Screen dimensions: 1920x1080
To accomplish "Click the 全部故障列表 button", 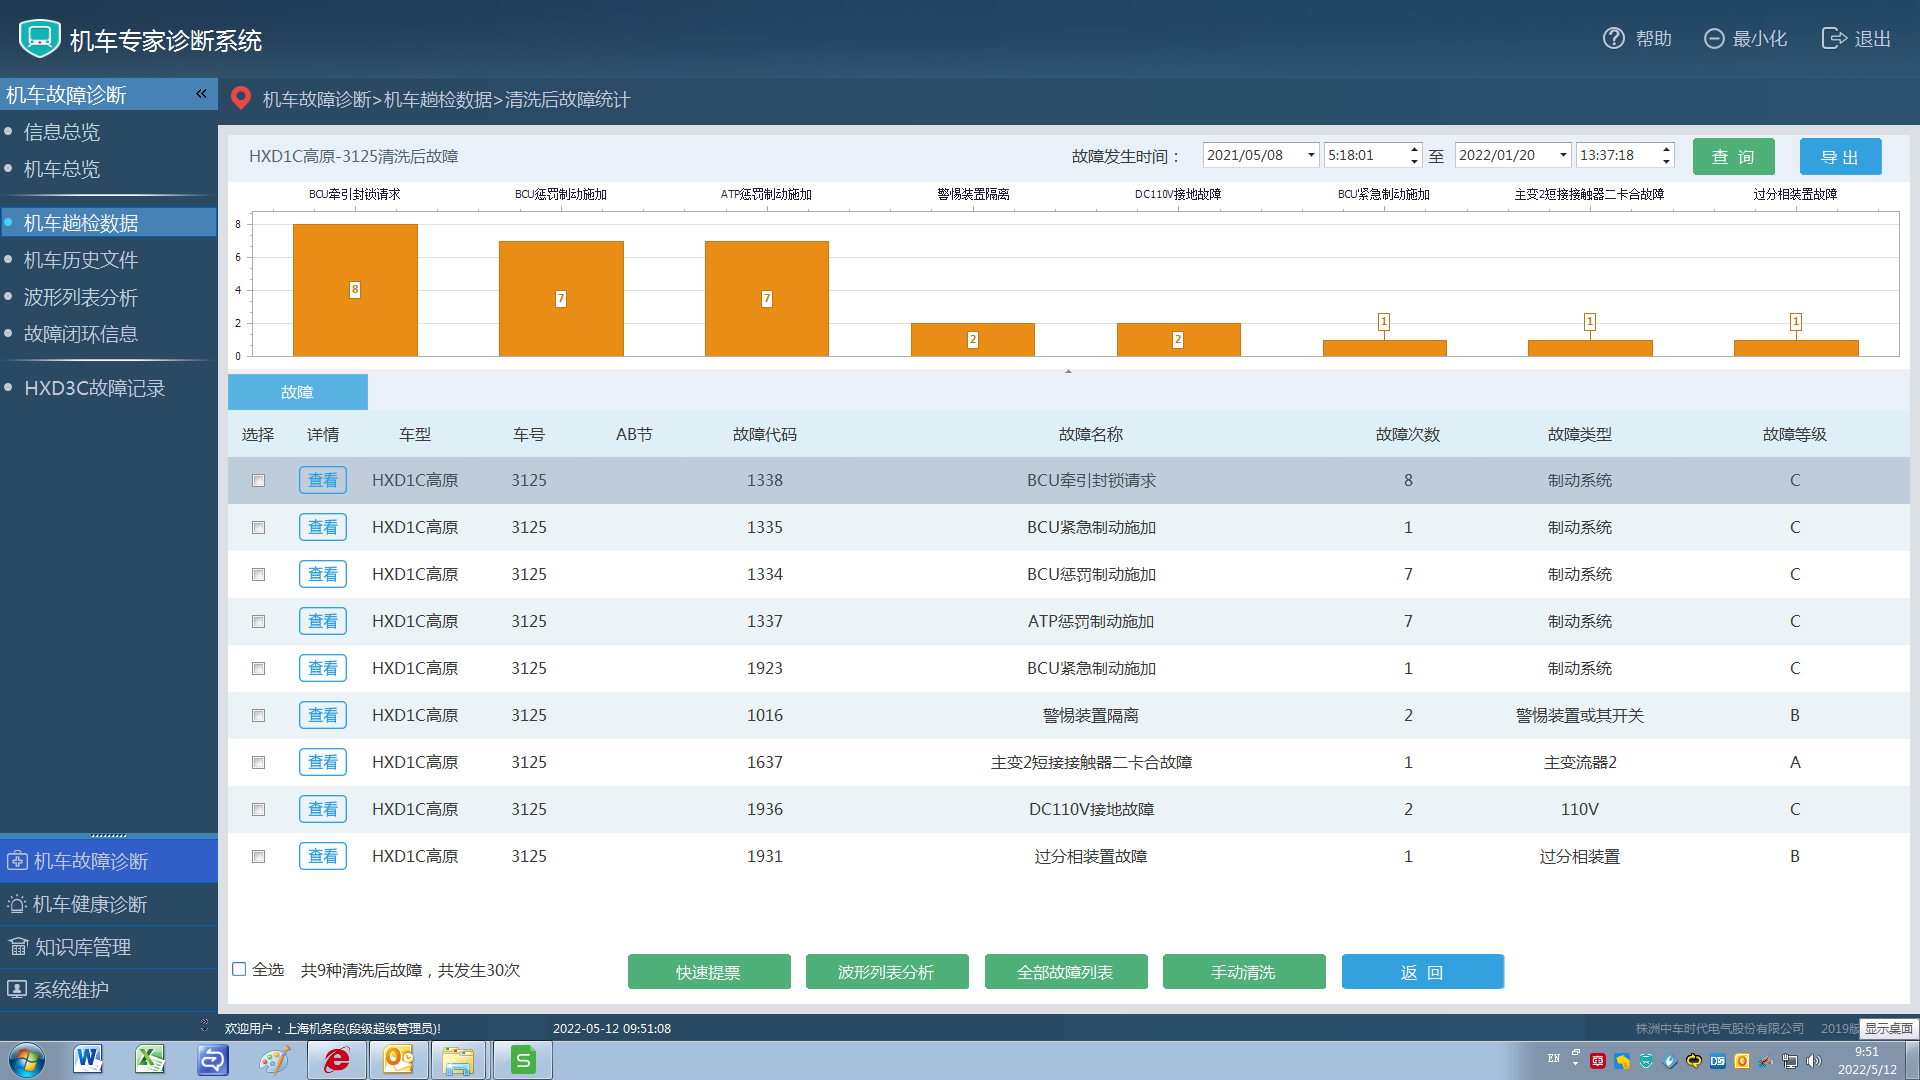I will (1066, 972).
